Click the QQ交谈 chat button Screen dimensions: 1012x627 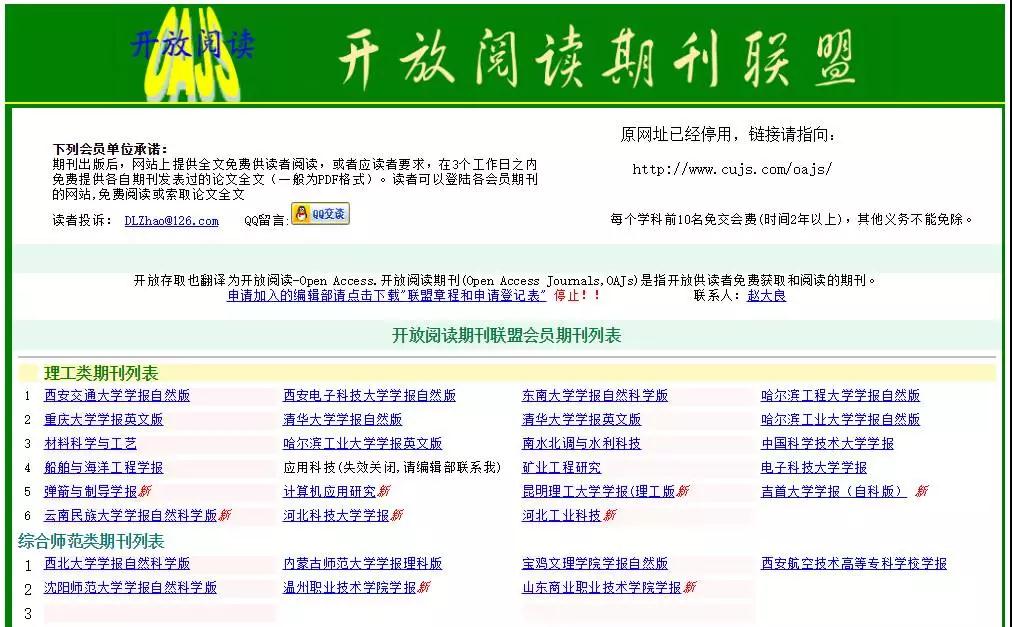320,214
